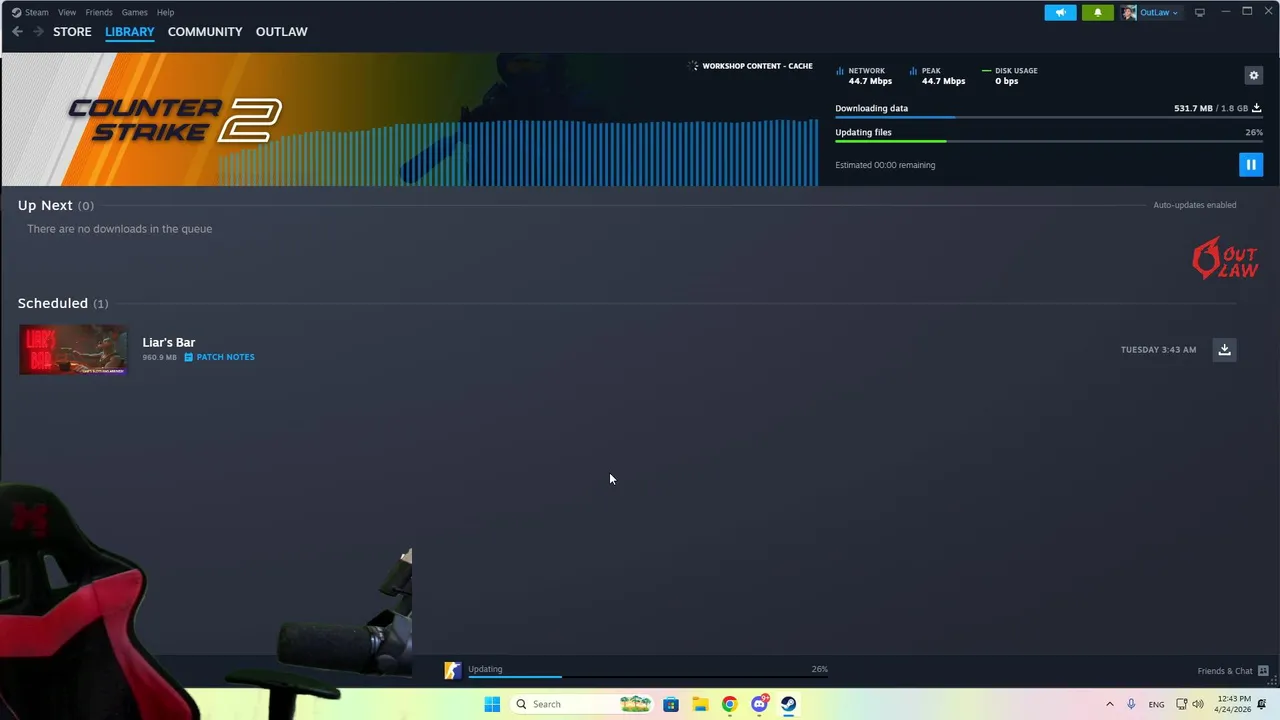Click the Friends & Chat icon

click(1263, 671)
